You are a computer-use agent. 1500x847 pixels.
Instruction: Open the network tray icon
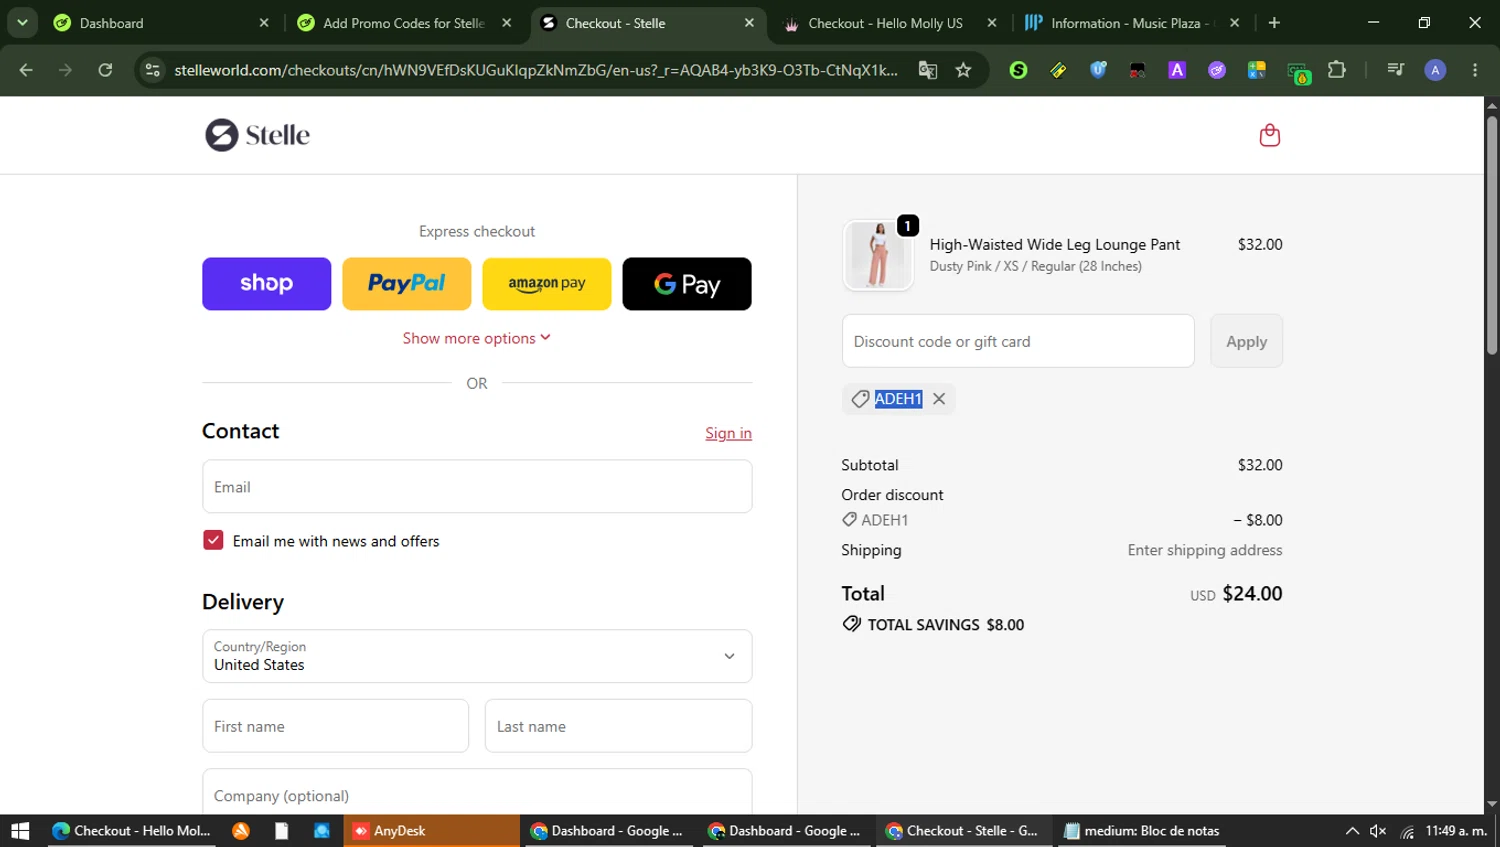click(x=1407, y=831)
